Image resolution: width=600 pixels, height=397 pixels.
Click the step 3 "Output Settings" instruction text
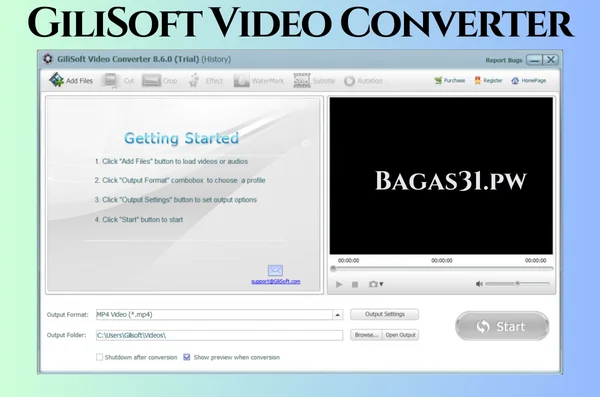click(176, 200)
